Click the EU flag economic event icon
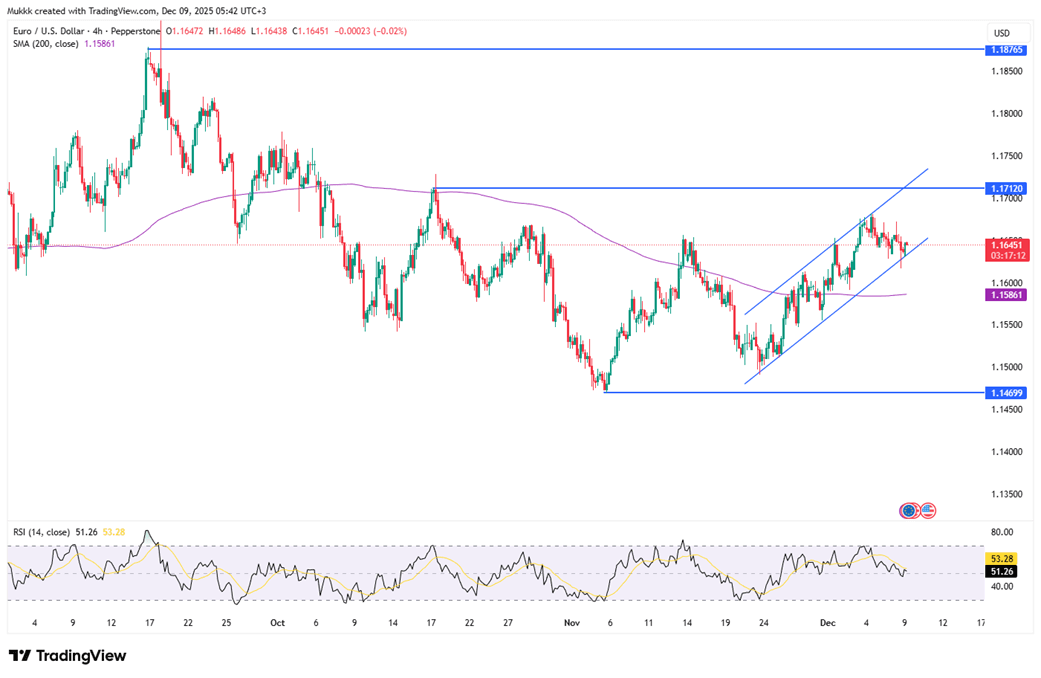Viewport: 1041px width, 678px height. [909, 510]
